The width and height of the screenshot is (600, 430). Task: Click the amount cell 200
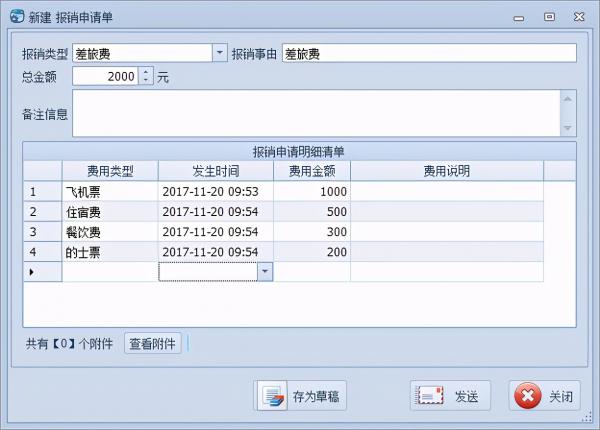312,252
